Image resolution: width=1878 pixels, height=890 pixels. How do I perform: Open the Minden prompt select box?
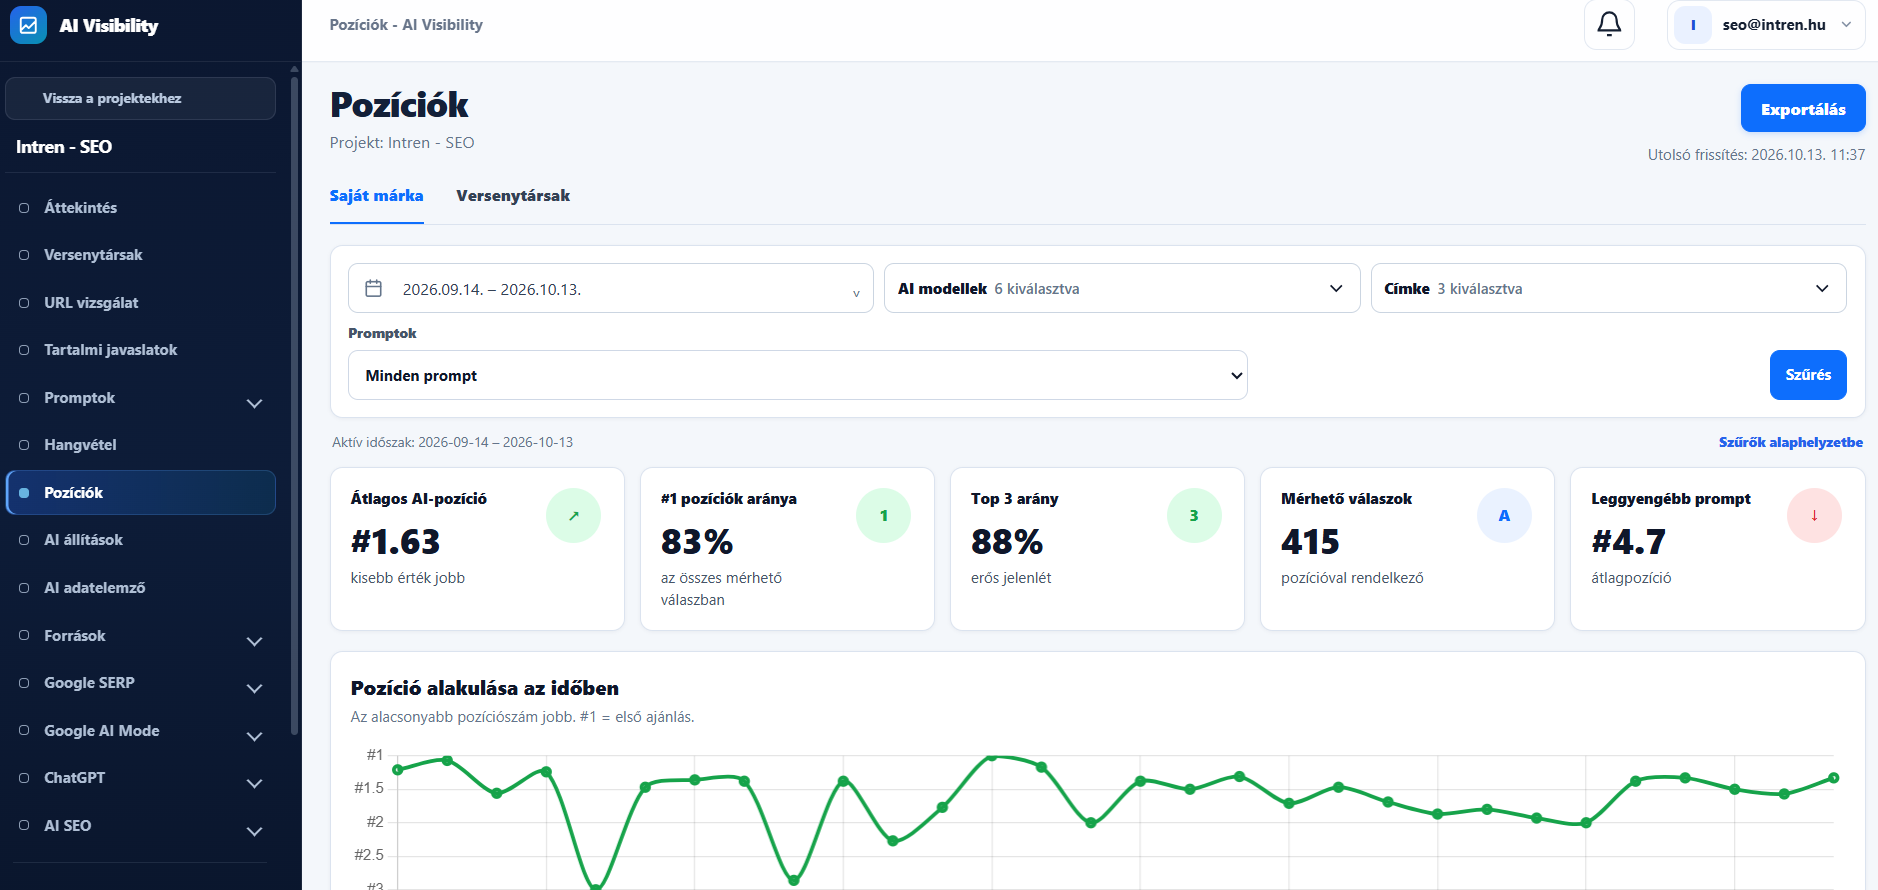click(x=798, y=375)
